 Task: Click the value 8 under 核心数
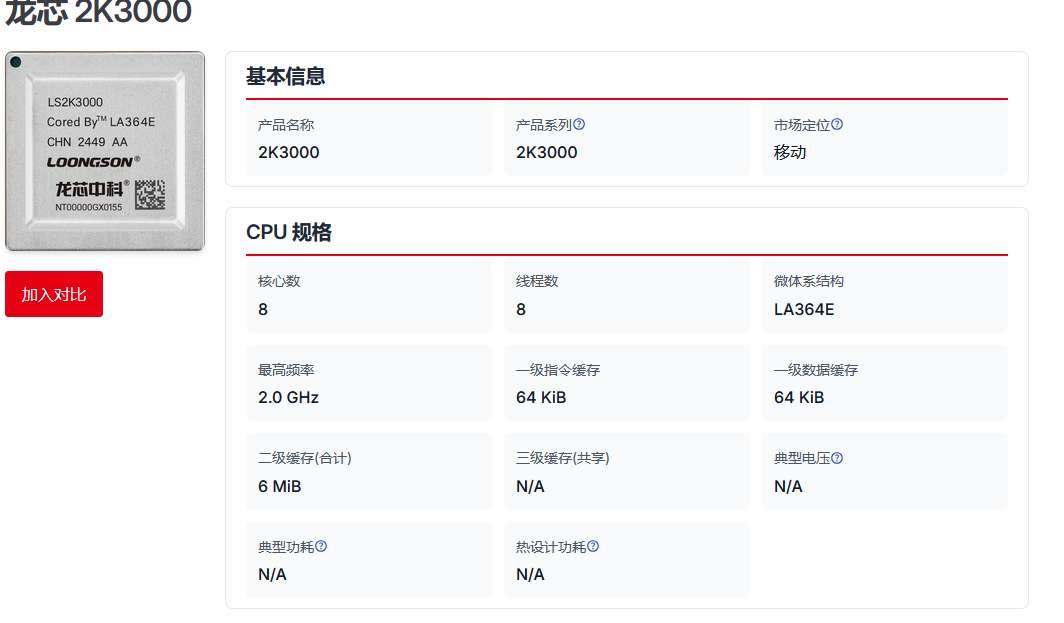263,309
